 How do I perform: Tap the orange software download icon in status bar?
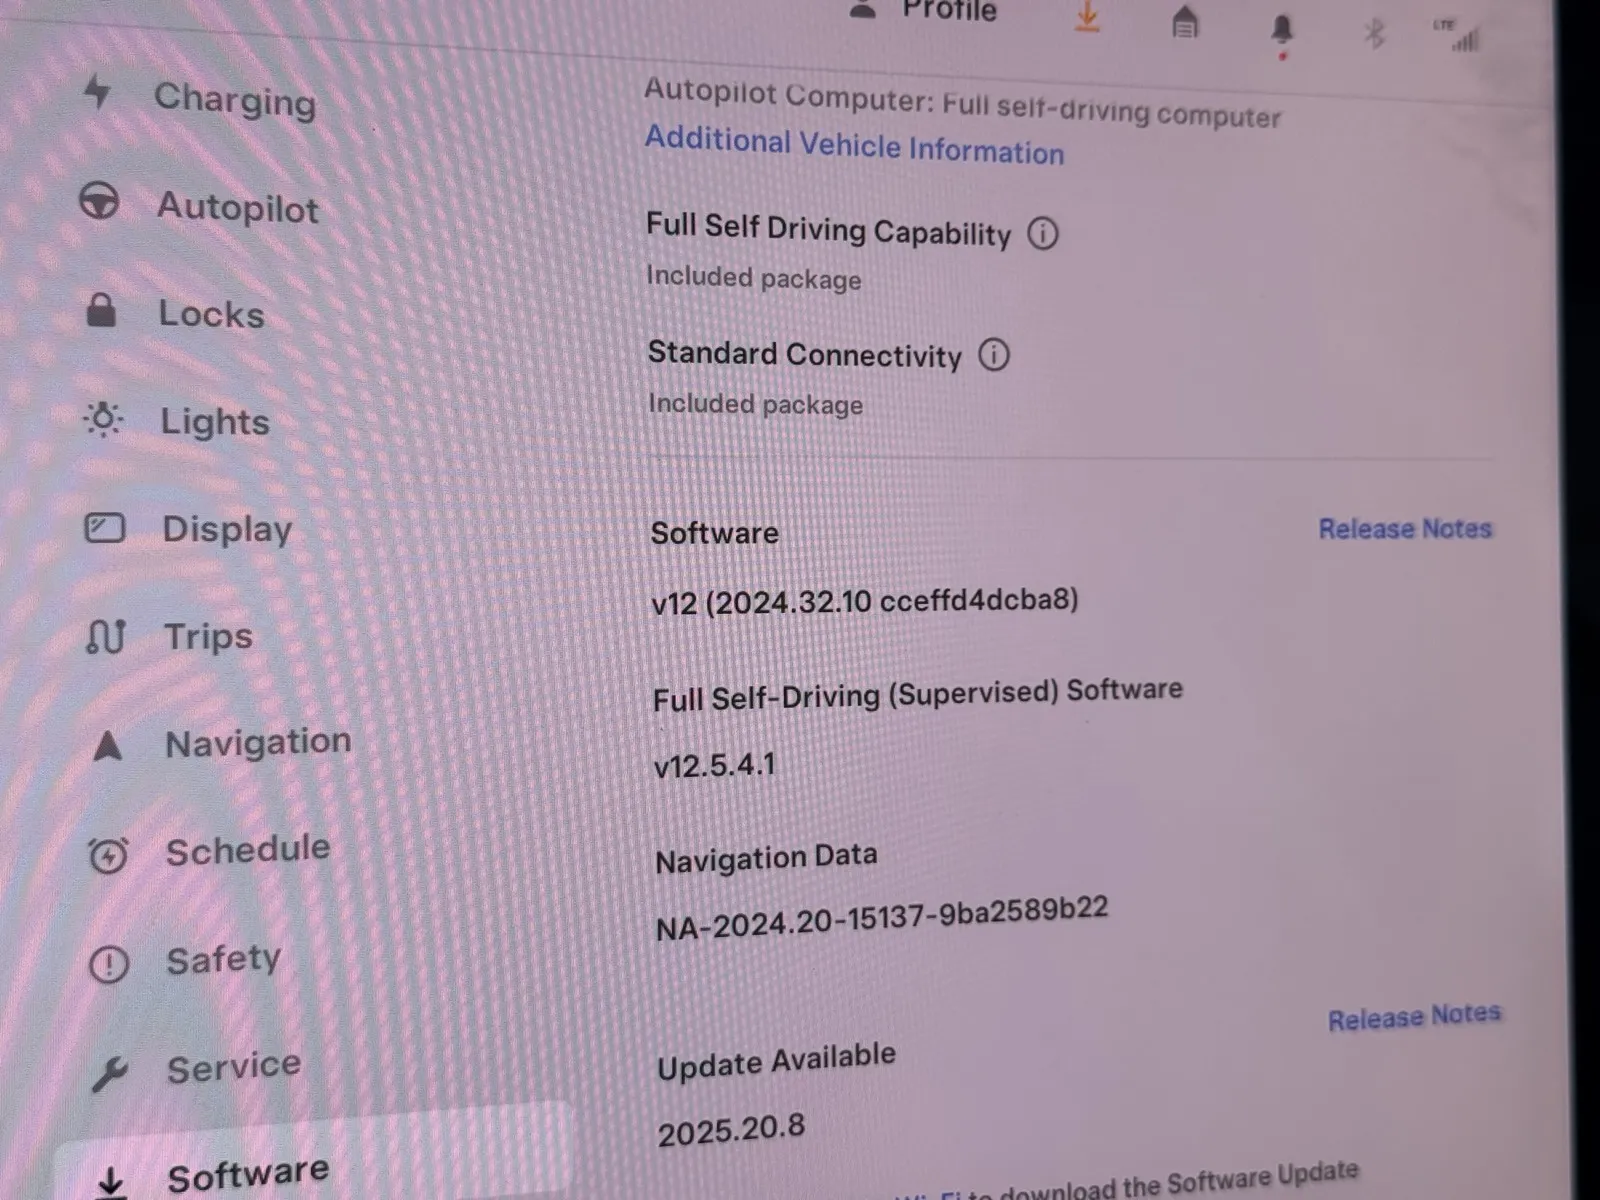tap(1087, 17)
